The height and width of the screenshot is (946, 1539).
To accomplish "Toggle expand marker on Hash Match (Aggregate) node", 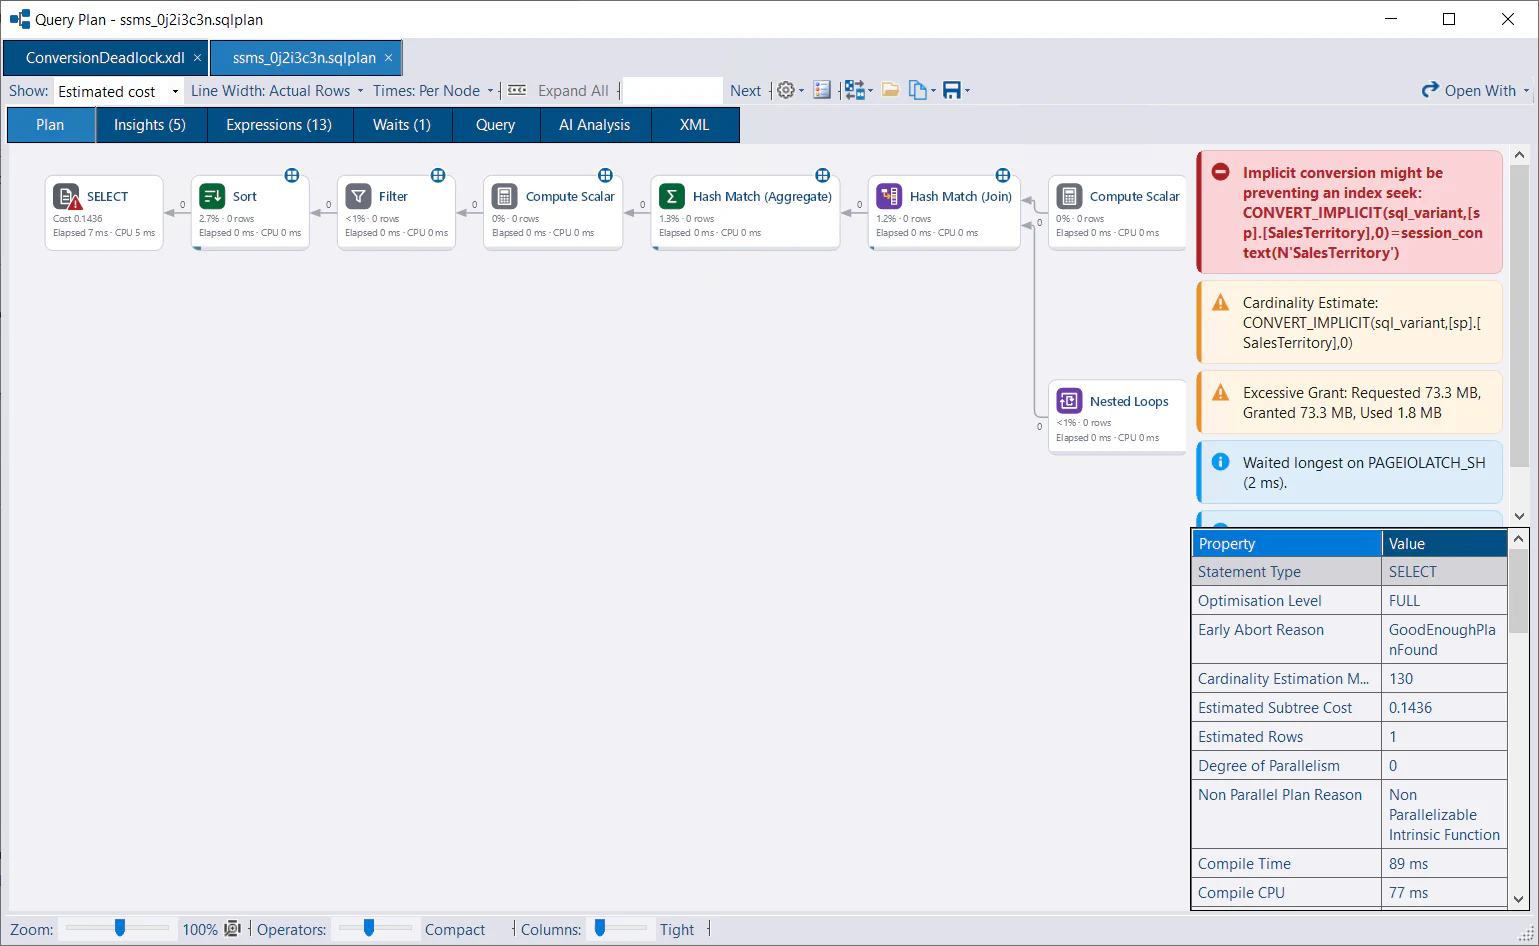I will (822, 175).
